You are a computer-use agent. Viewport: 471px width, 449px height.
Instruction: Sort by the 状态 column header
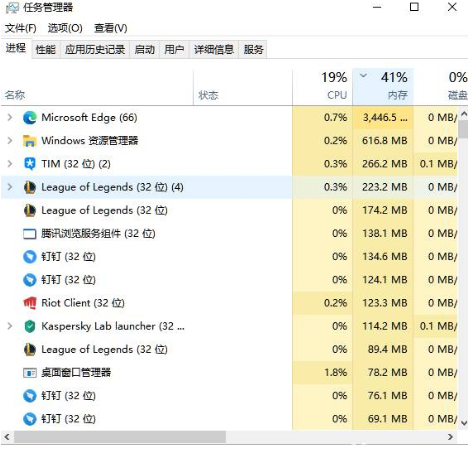tap(243, 87)
